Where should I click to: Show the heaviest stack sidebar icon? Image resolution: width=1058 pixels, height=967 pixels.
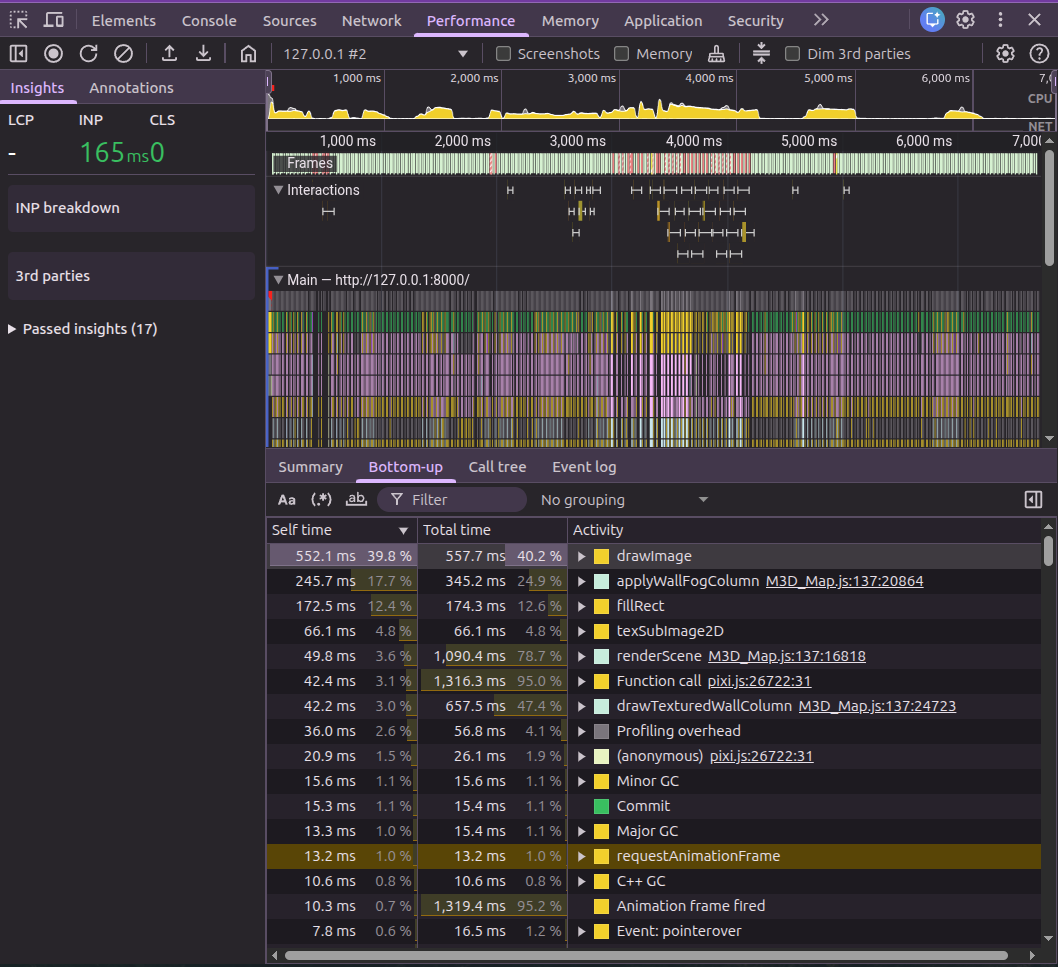click(1033, 499)
